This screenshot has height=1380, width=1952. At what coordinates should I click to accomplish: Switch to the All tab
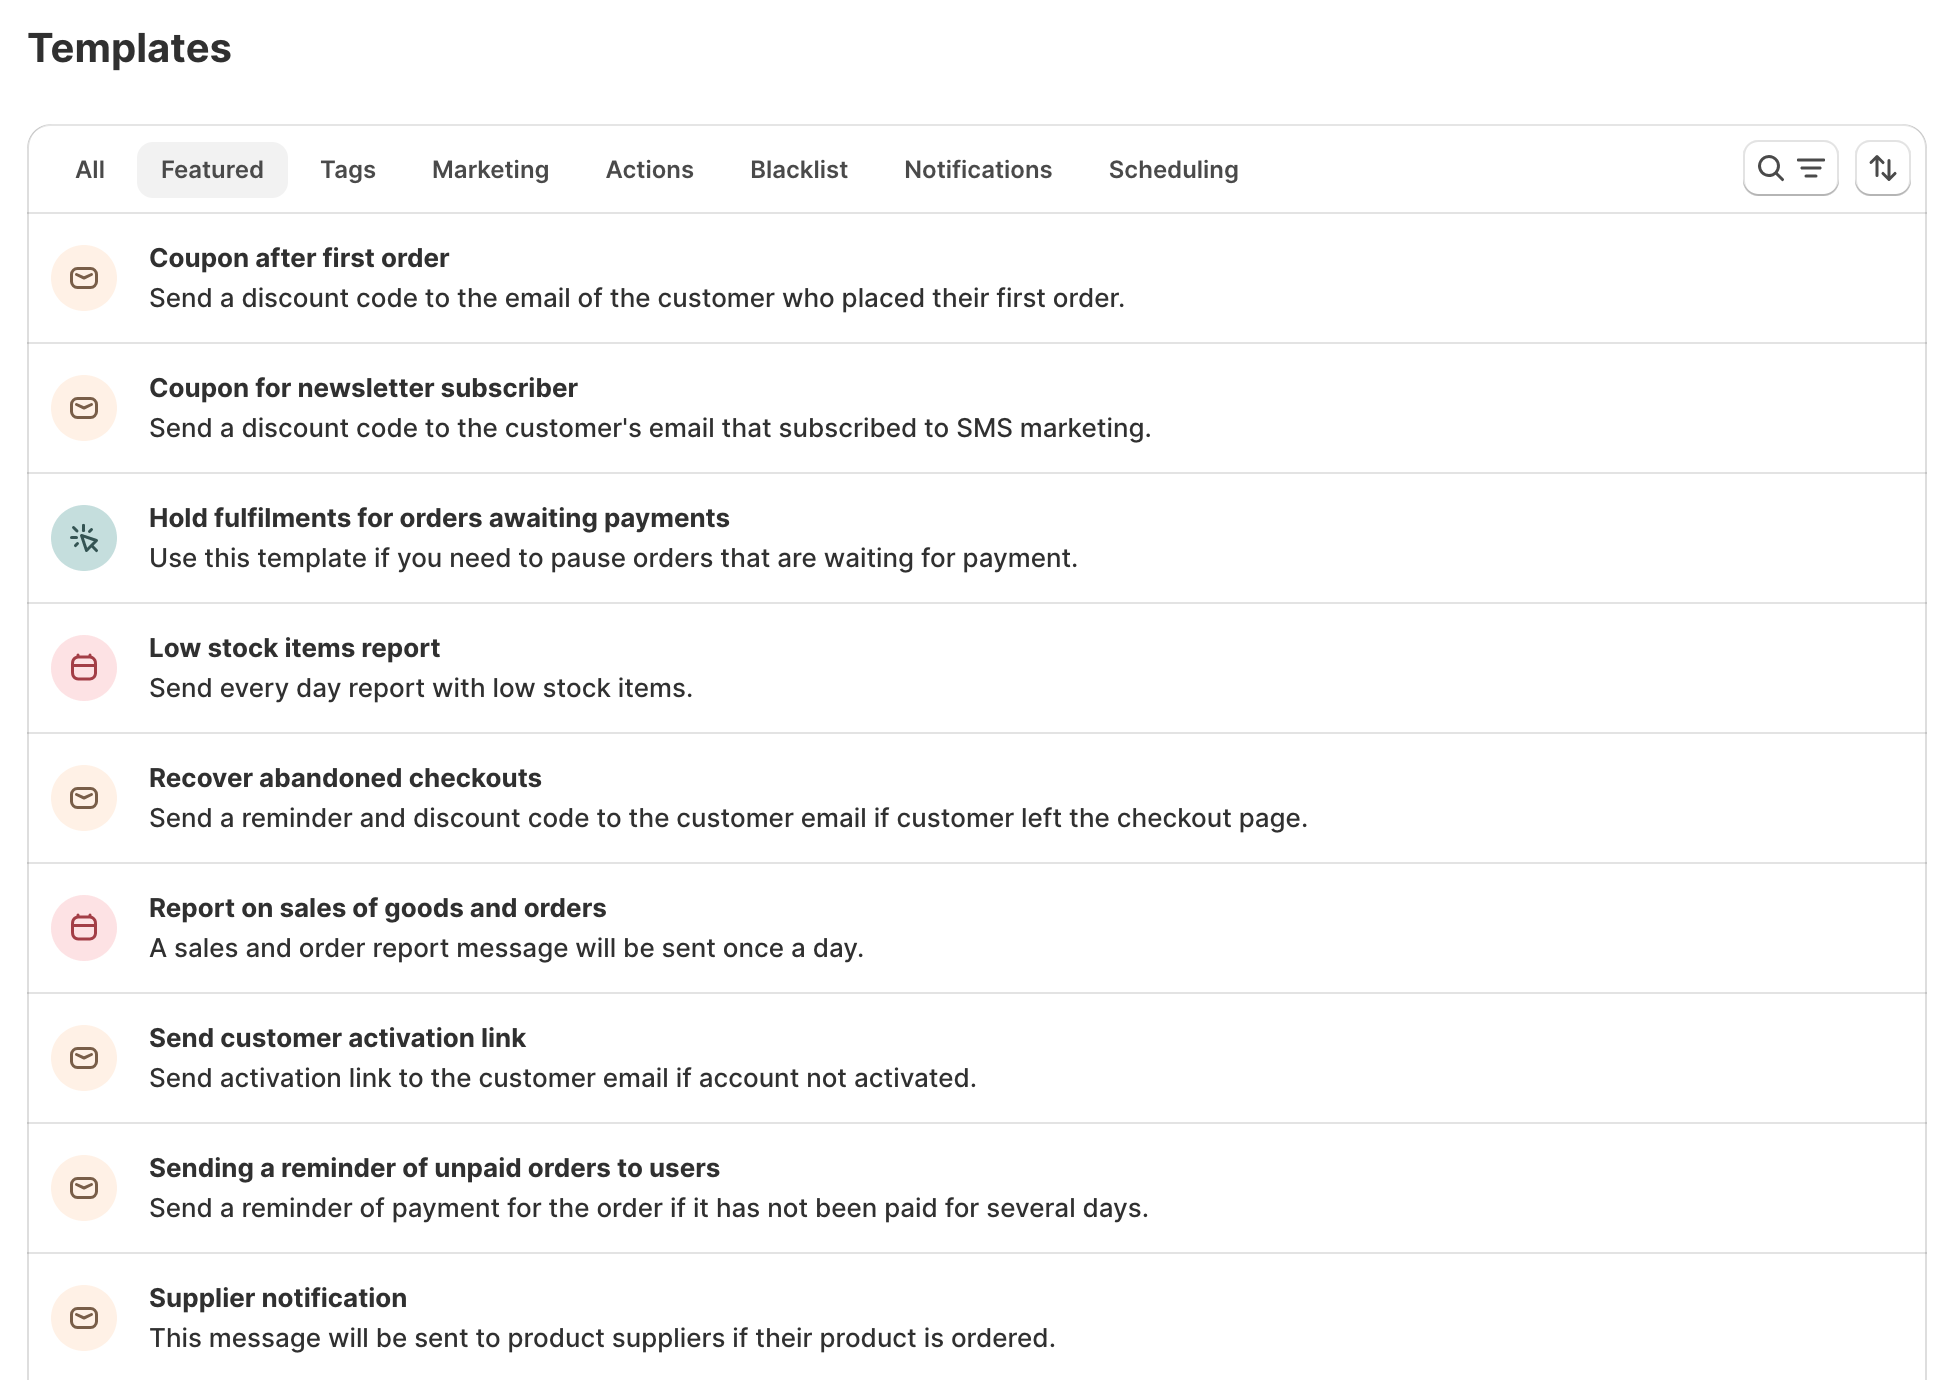[88, 169]
